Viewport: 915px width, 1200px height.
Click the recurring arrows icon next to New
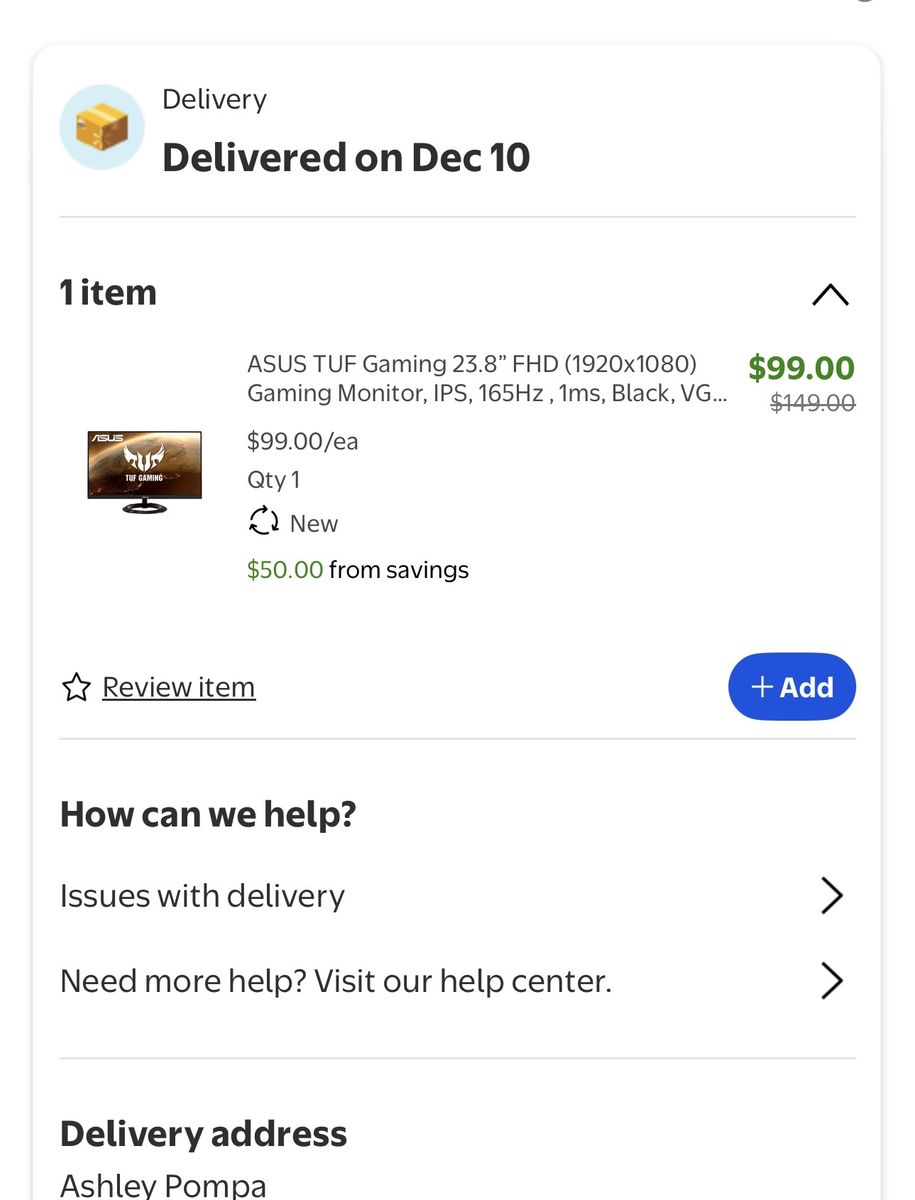[264, 523]
